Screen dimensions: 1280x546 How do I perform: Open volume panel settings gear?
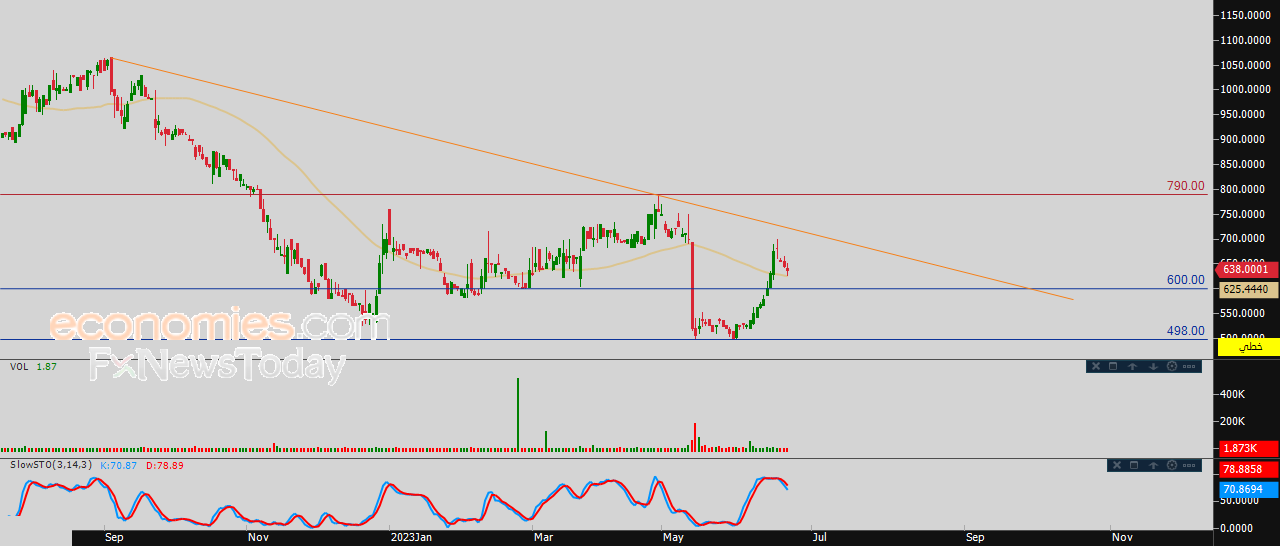[x=1170, y=366]
